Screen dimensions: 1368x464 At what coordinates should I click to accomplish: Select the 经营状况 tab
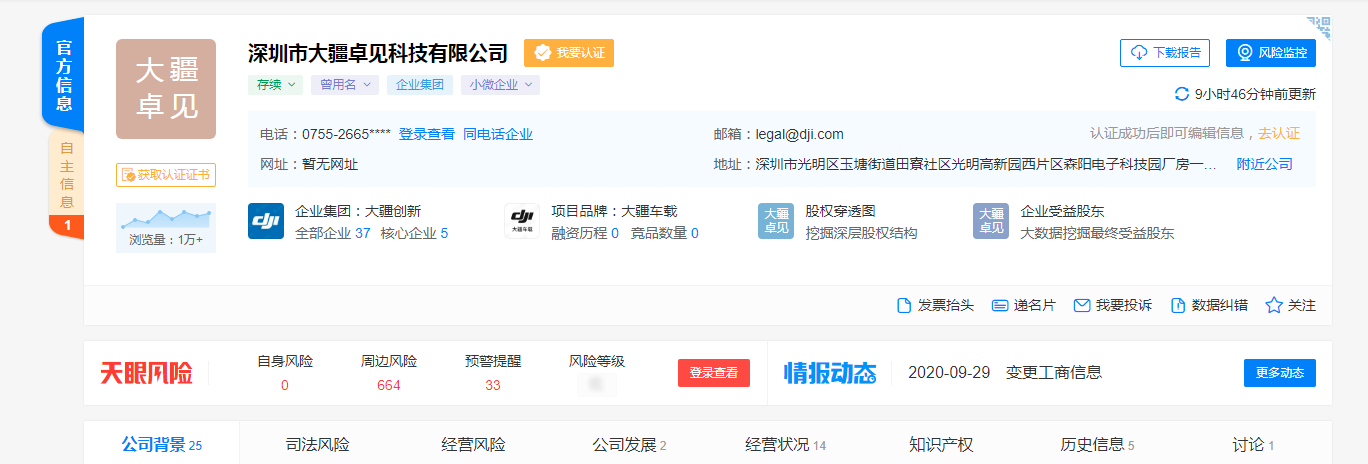785,445
